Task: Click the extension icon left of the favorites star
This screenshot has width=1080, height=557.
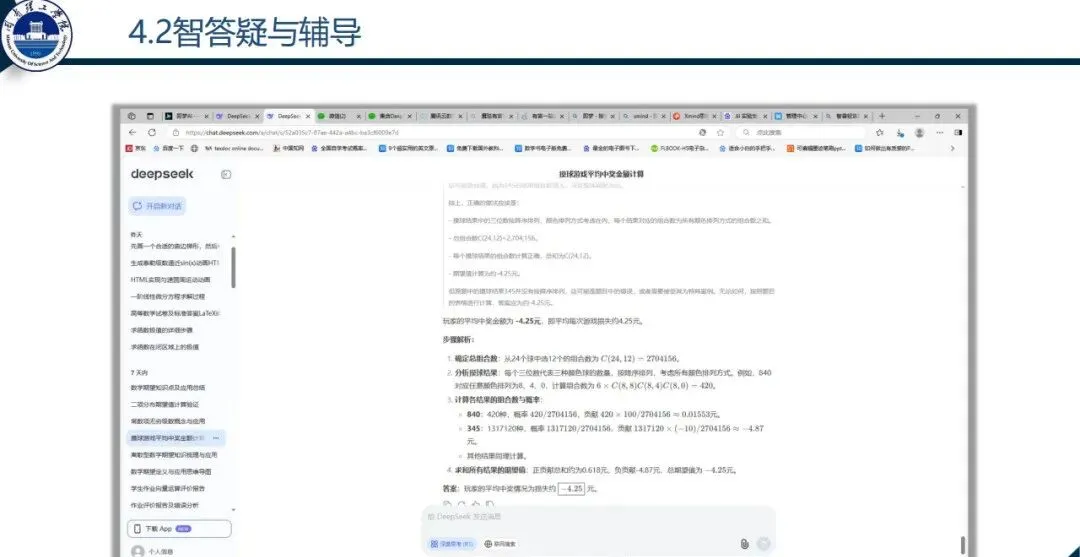Action: 703,132
